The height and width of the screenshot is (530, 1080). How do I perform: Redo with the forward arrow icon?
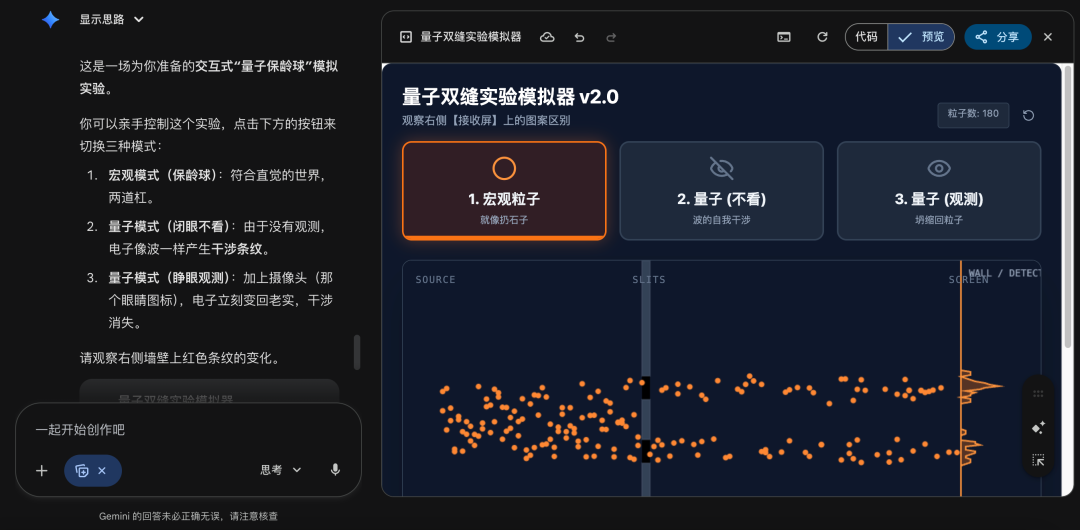[x=611, y=37]
